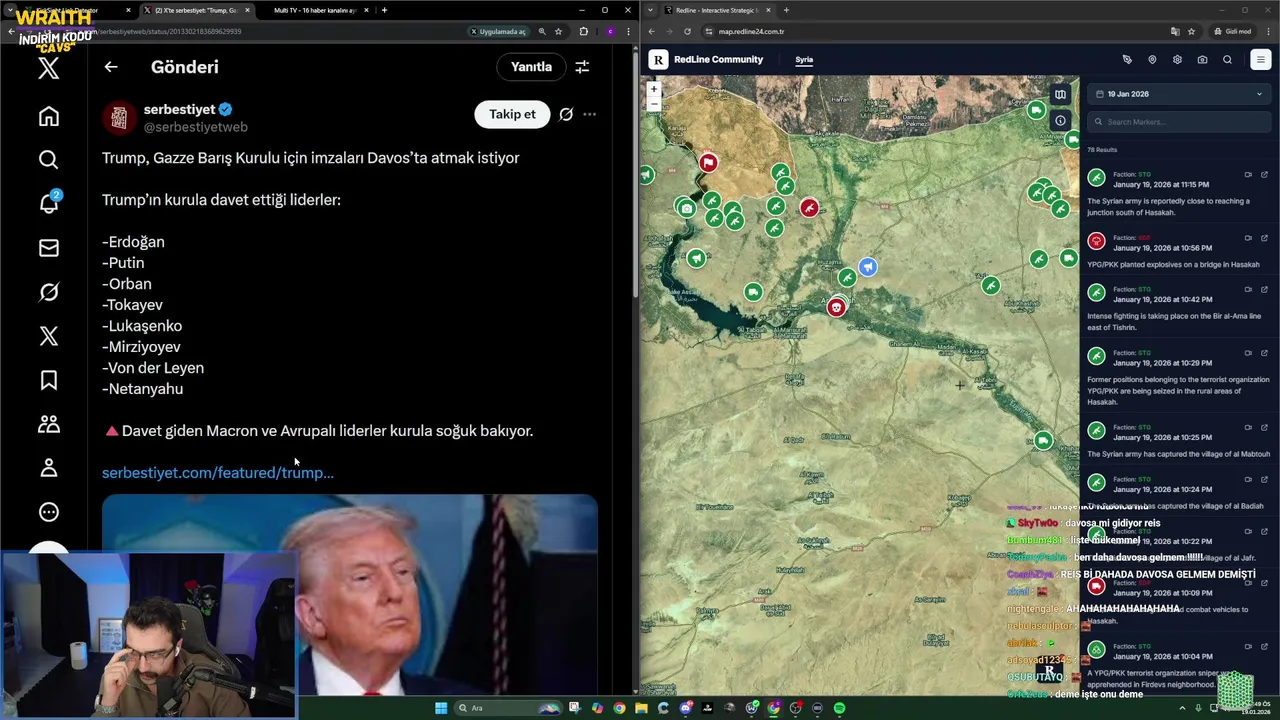Open Bookmarks in X sidebar

(x=48, y=380)
